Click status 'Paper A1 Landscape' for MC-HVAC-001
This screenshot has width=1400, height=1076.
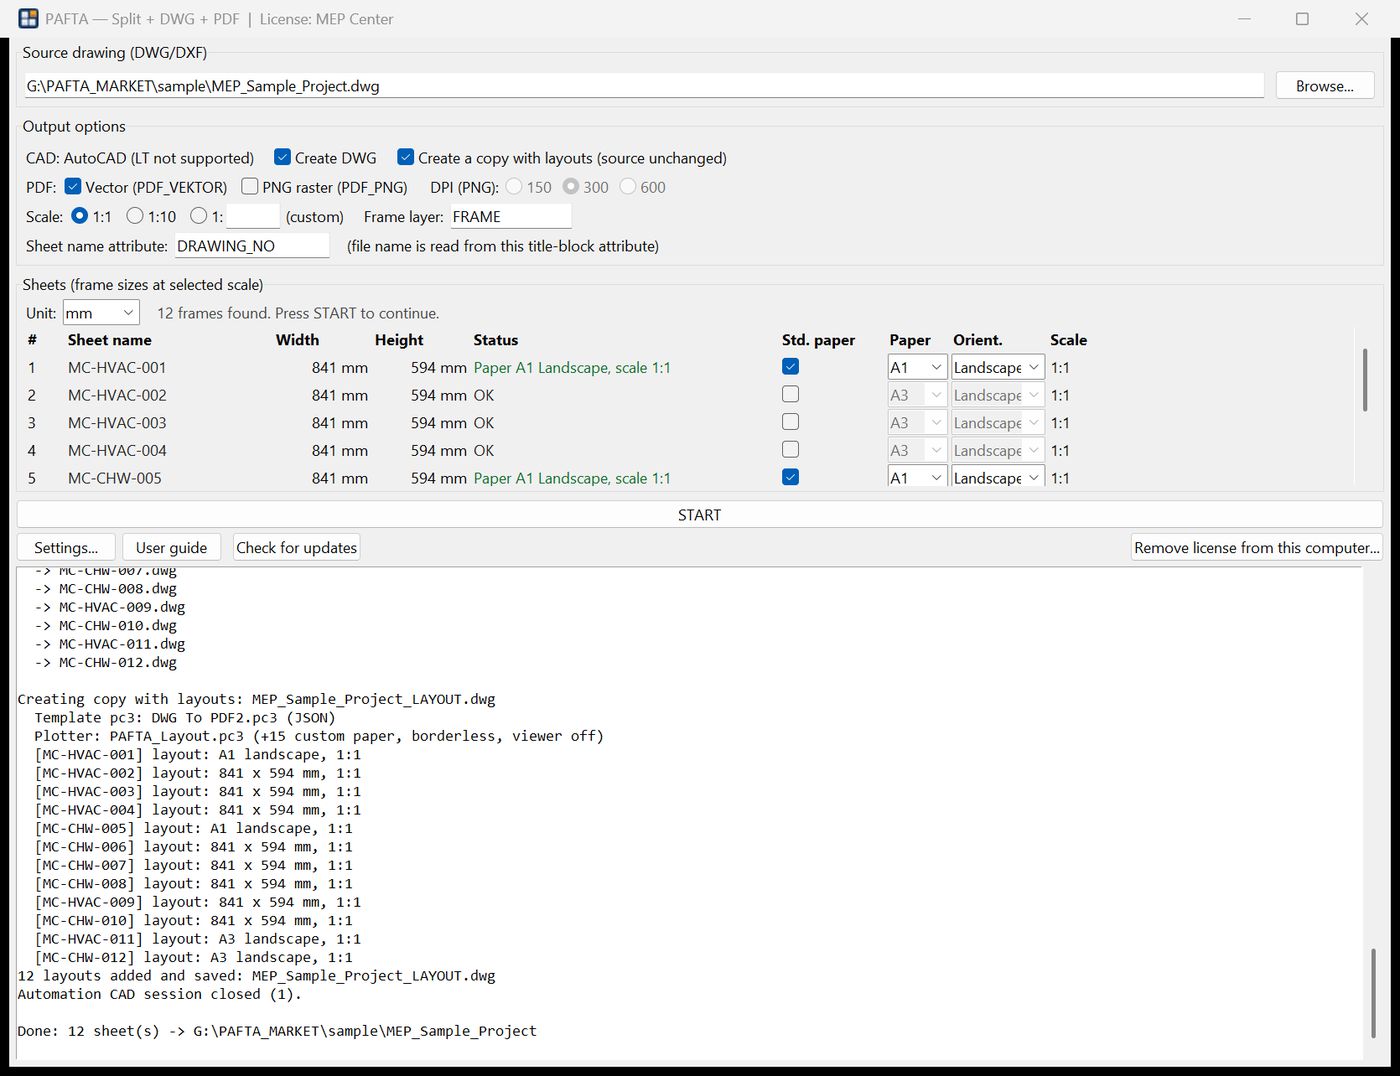pyautogui.click(x=572, y=367)
